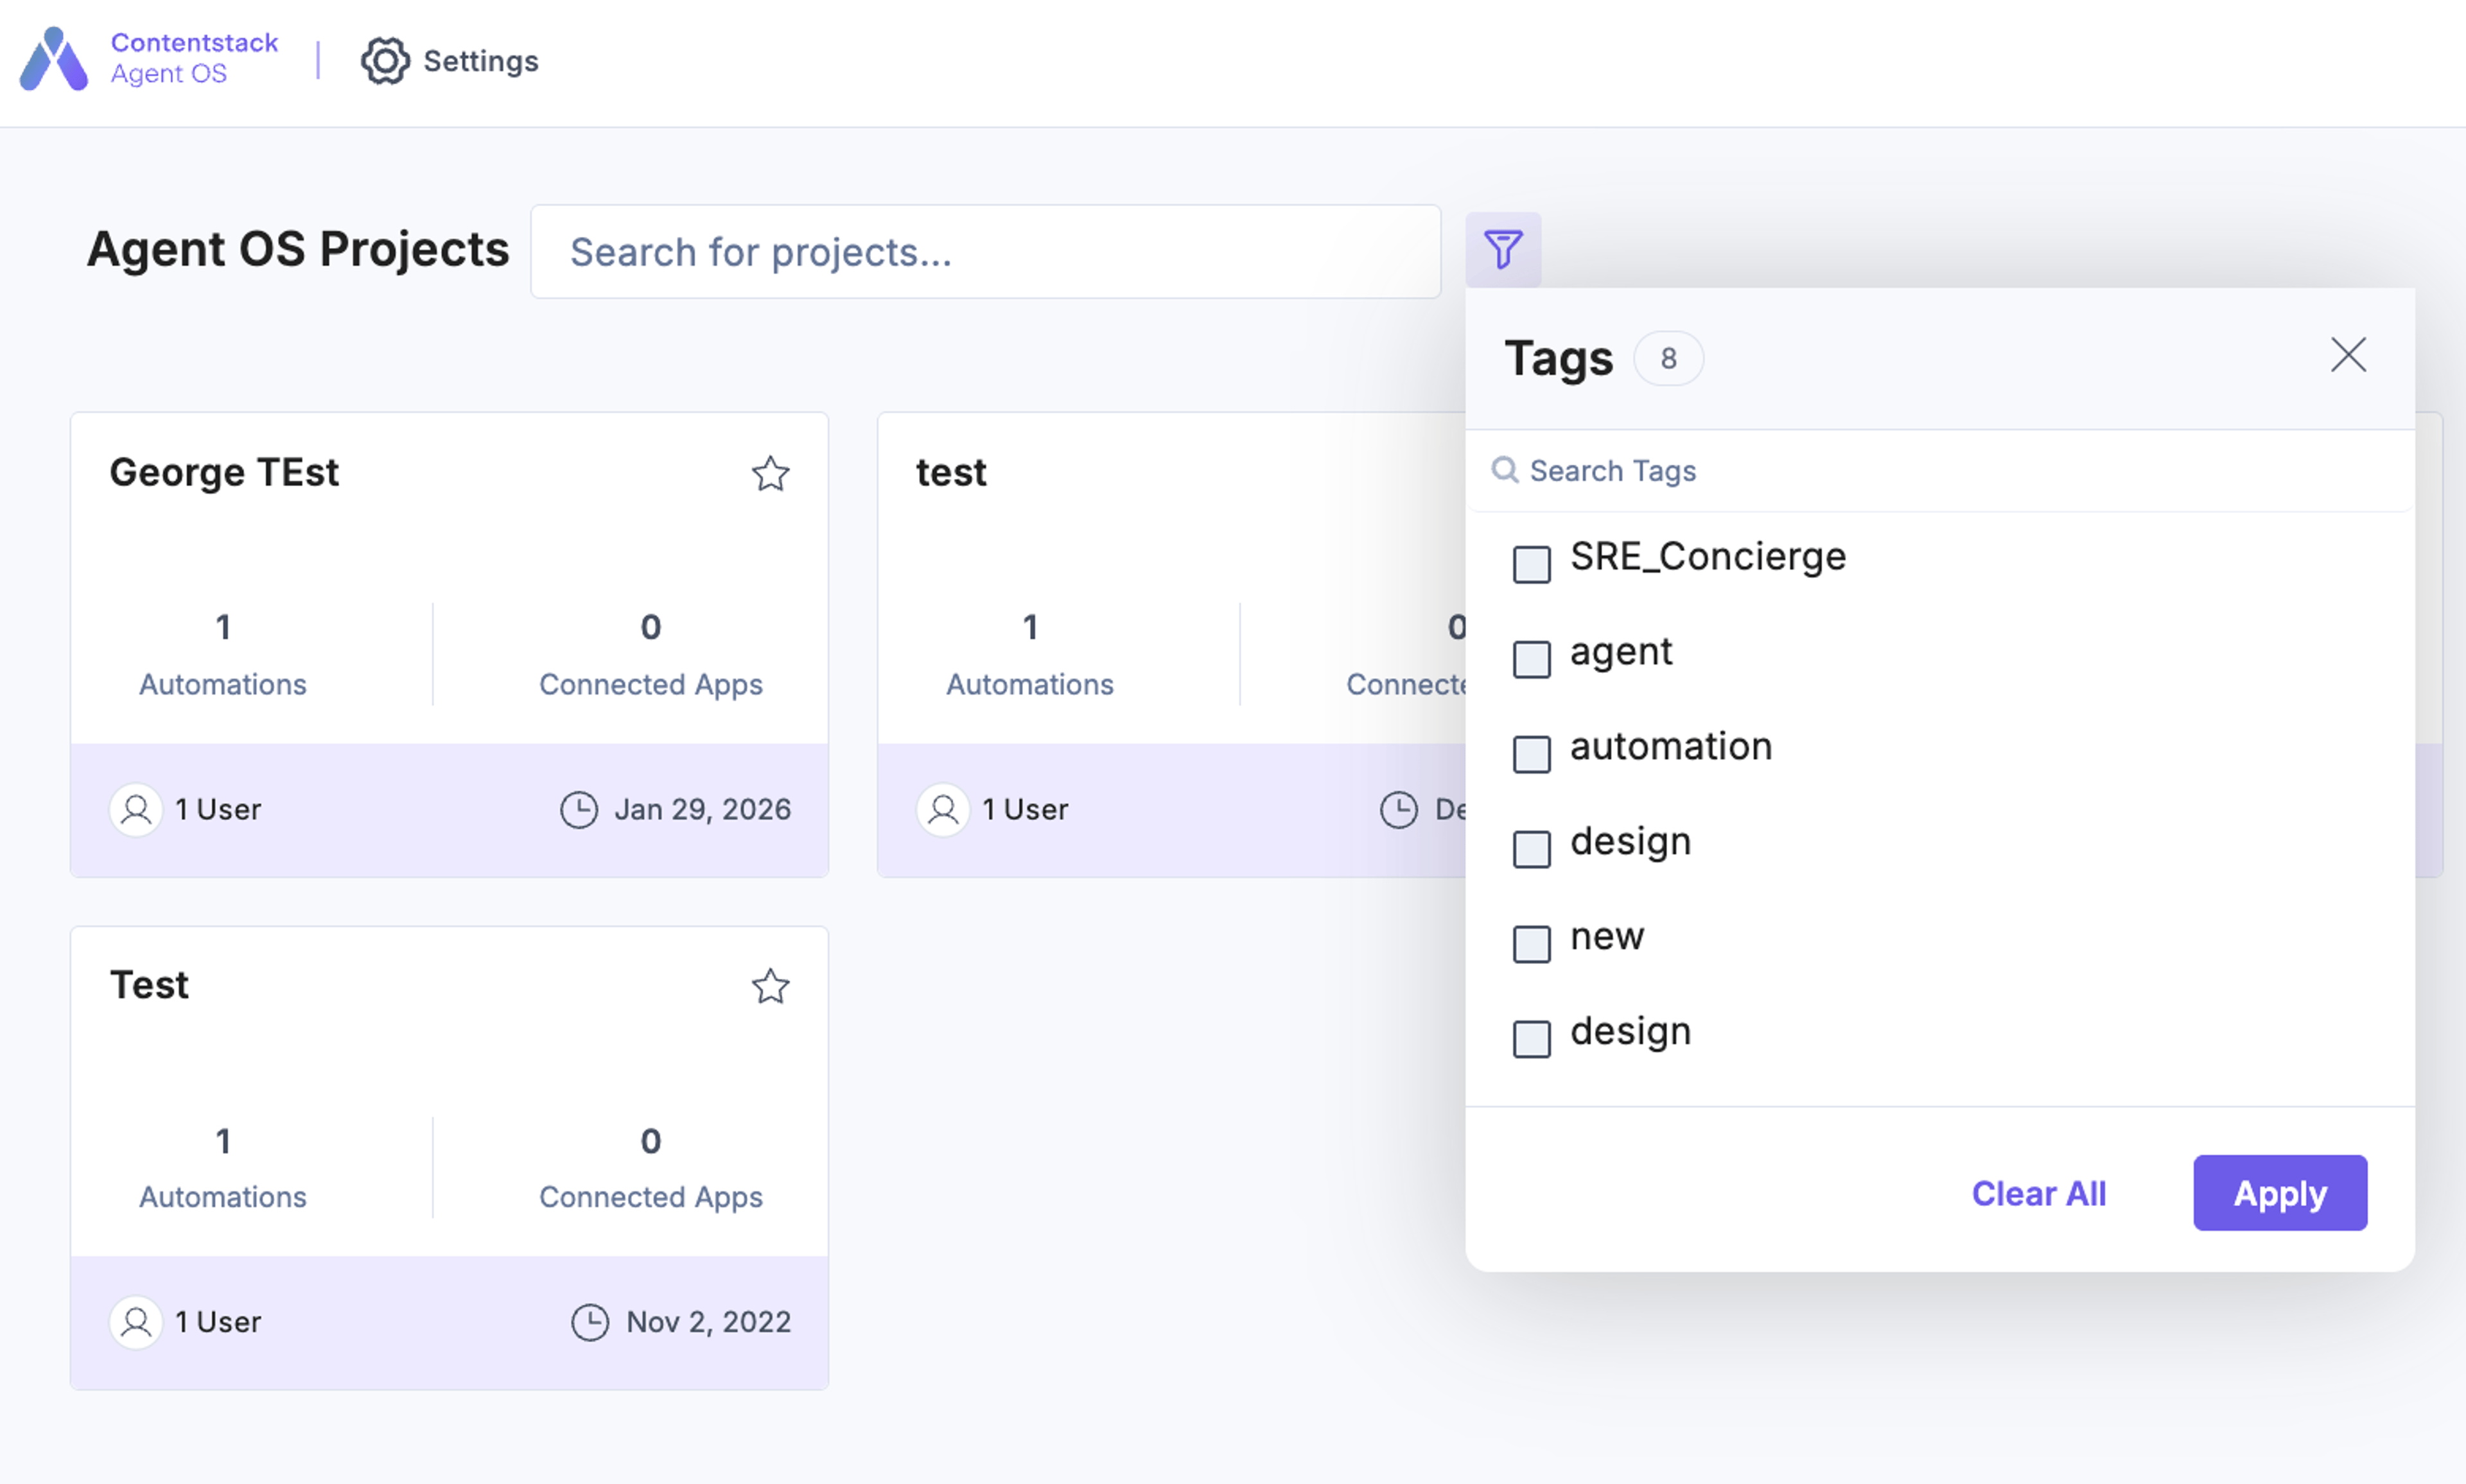The image size is (2466, 1484).
Task: Click the filter funnel icon
Action: click(x=1502, y=249)
